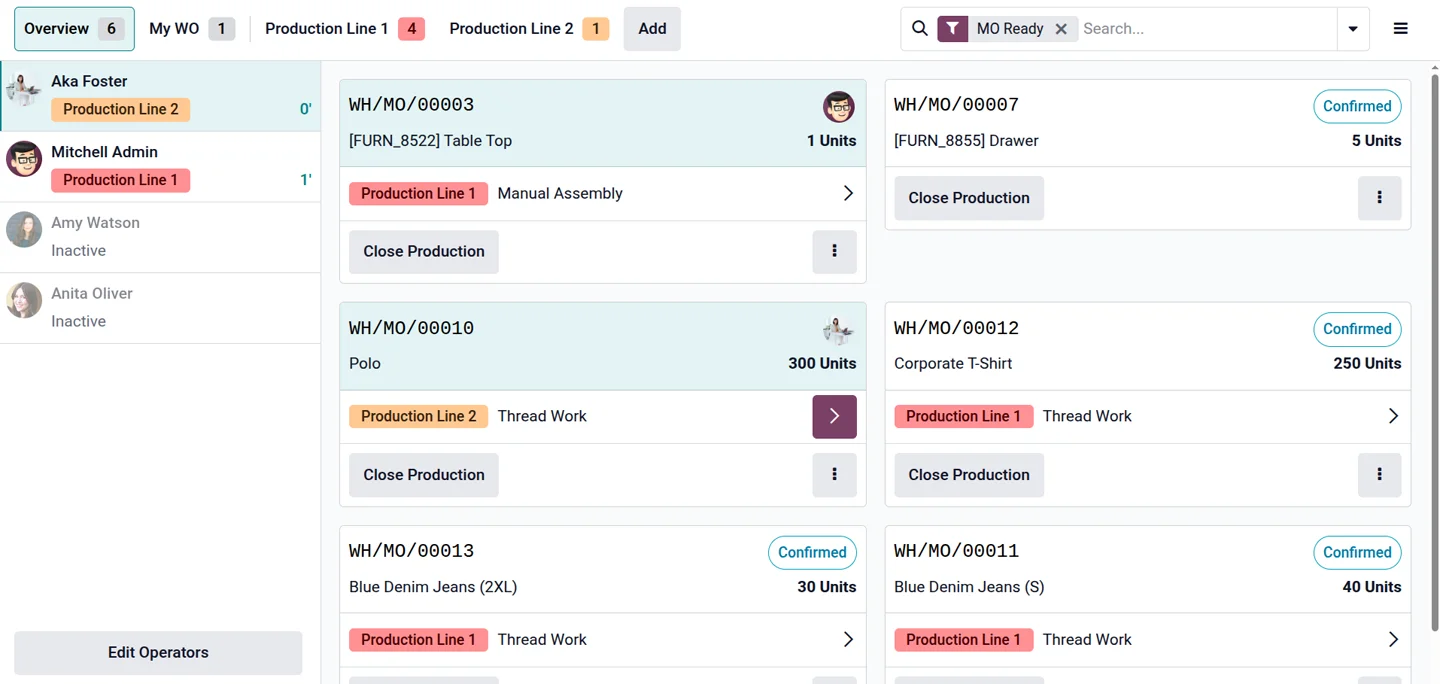1440x684 pixels.
Task: Click the search magnifier icon
Action: coord(920,29)
